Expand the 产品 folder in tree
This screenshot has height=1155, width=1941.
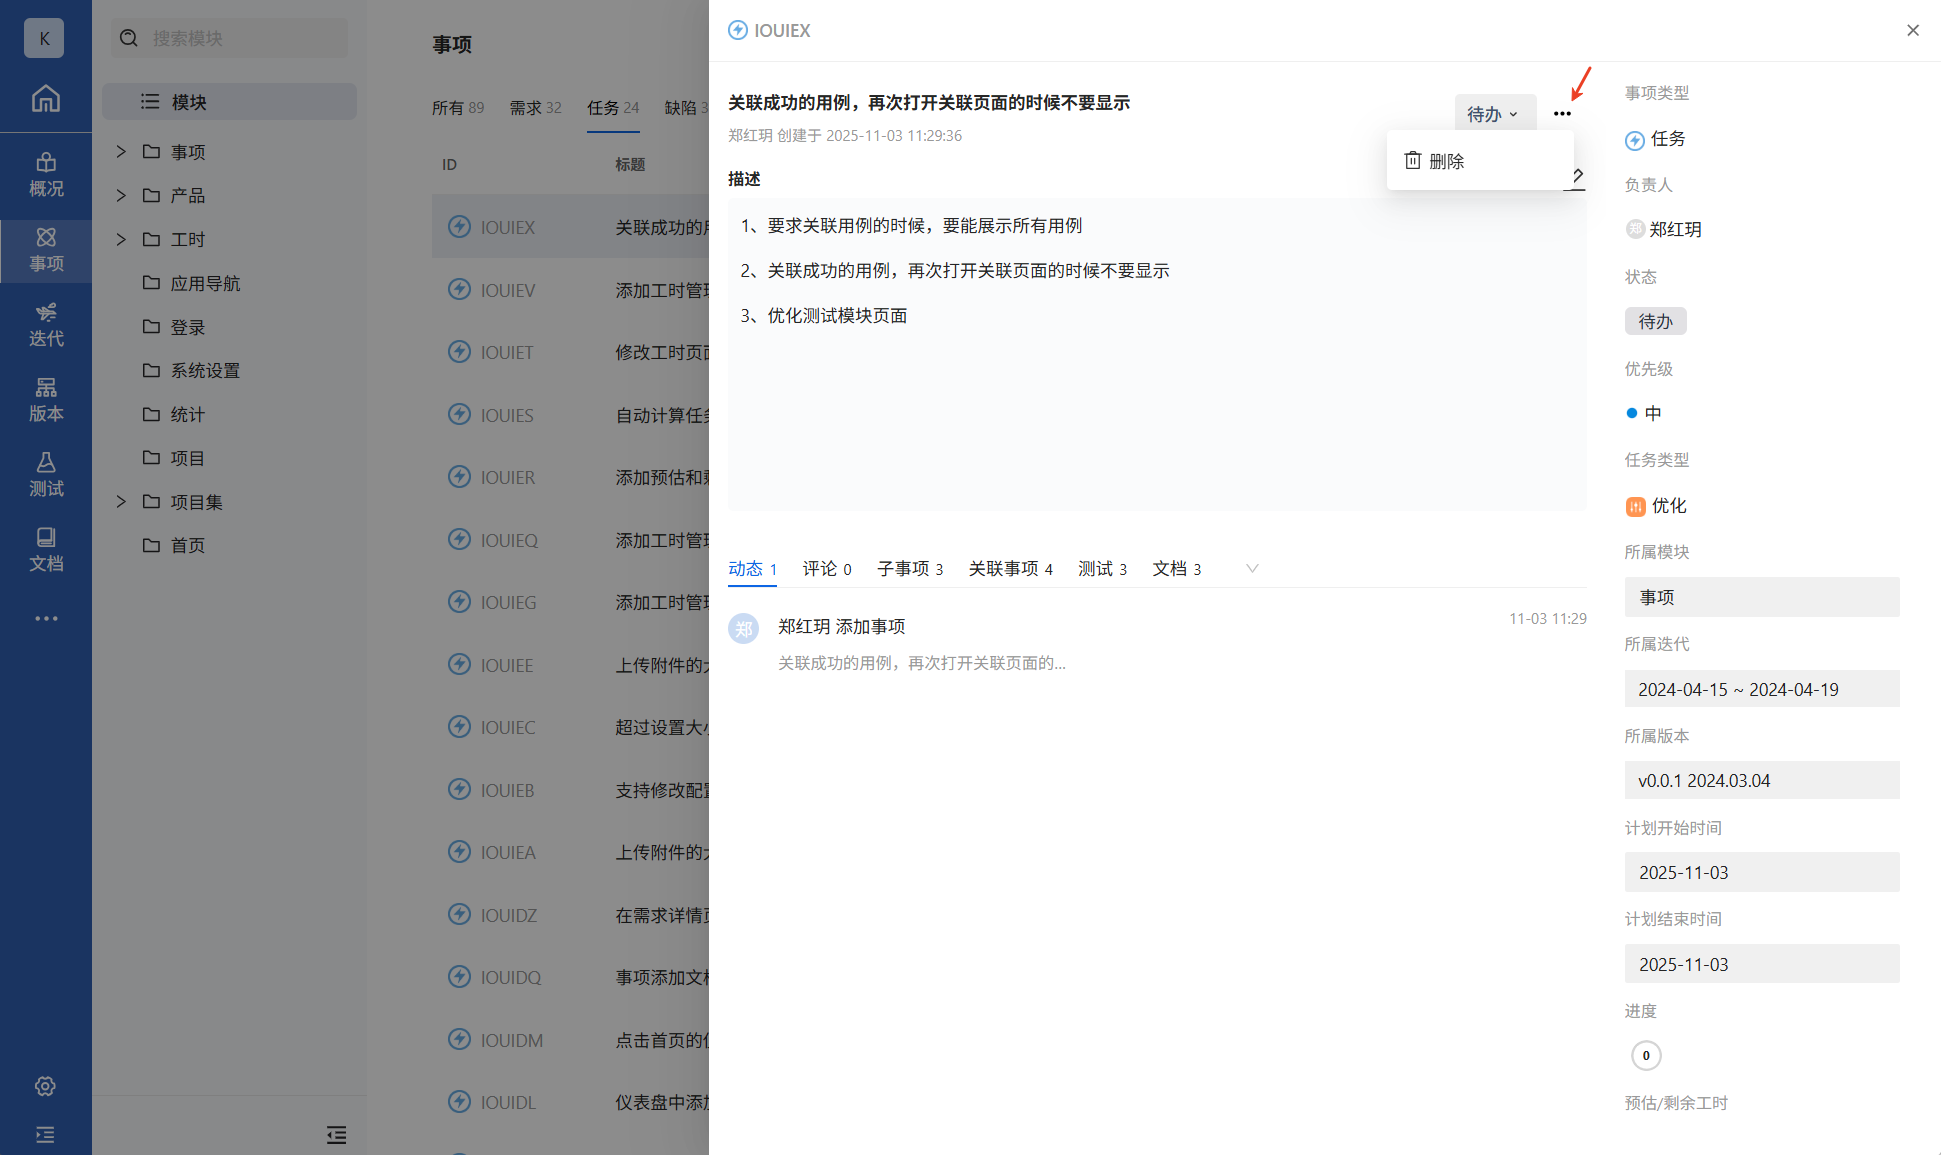click(x=121, y=195)
